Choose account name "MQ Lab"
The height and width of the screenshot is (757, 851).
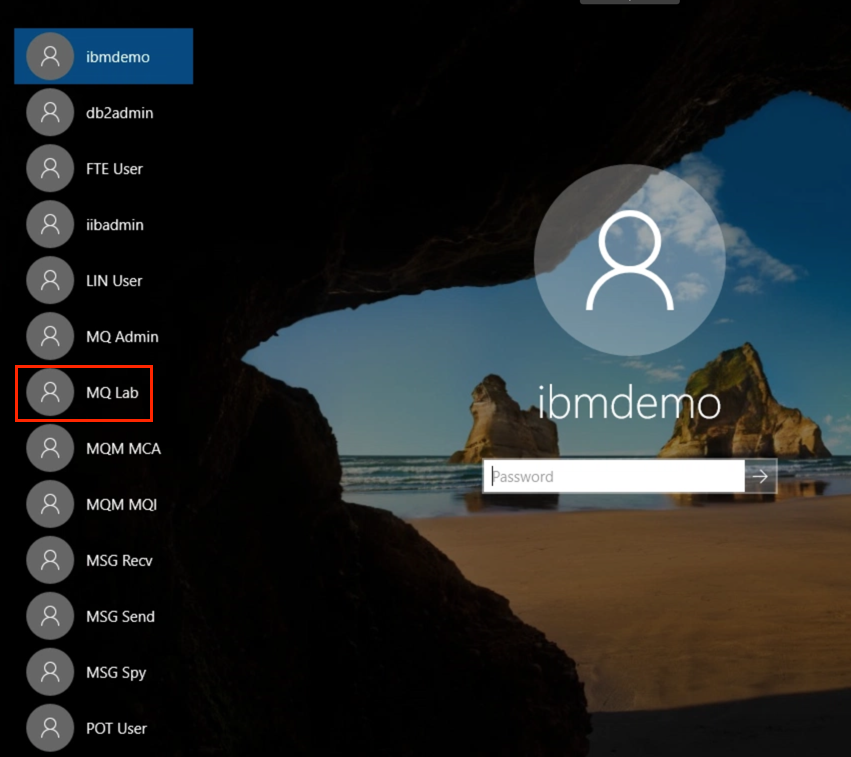(112, 392)
